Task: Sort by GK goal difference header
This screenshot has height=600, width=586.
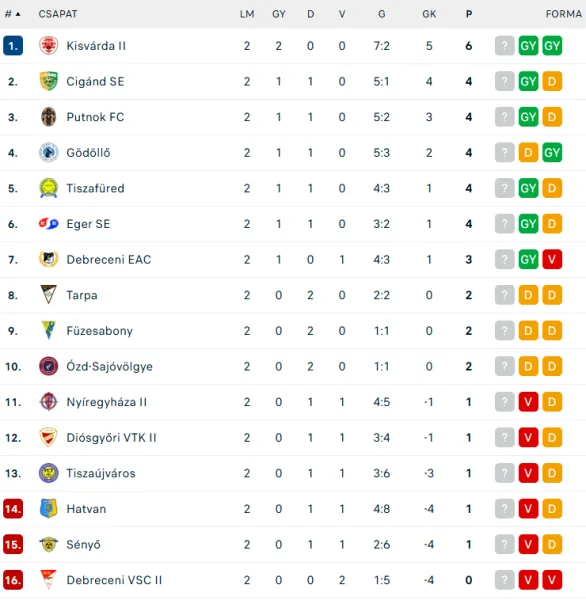Action: [429, 14]
